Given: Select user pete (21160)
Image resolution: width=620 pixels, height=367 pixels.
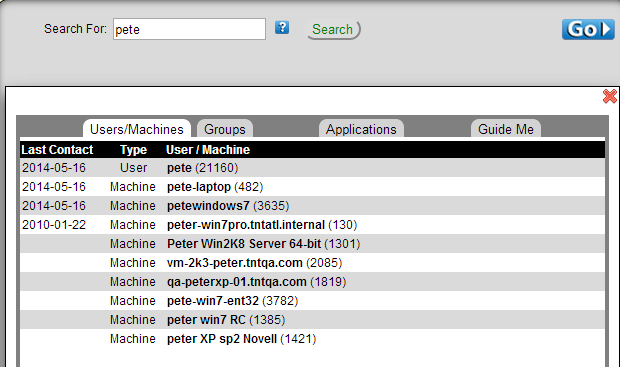Looking at the screenshot, I should [x=202, y=168].
